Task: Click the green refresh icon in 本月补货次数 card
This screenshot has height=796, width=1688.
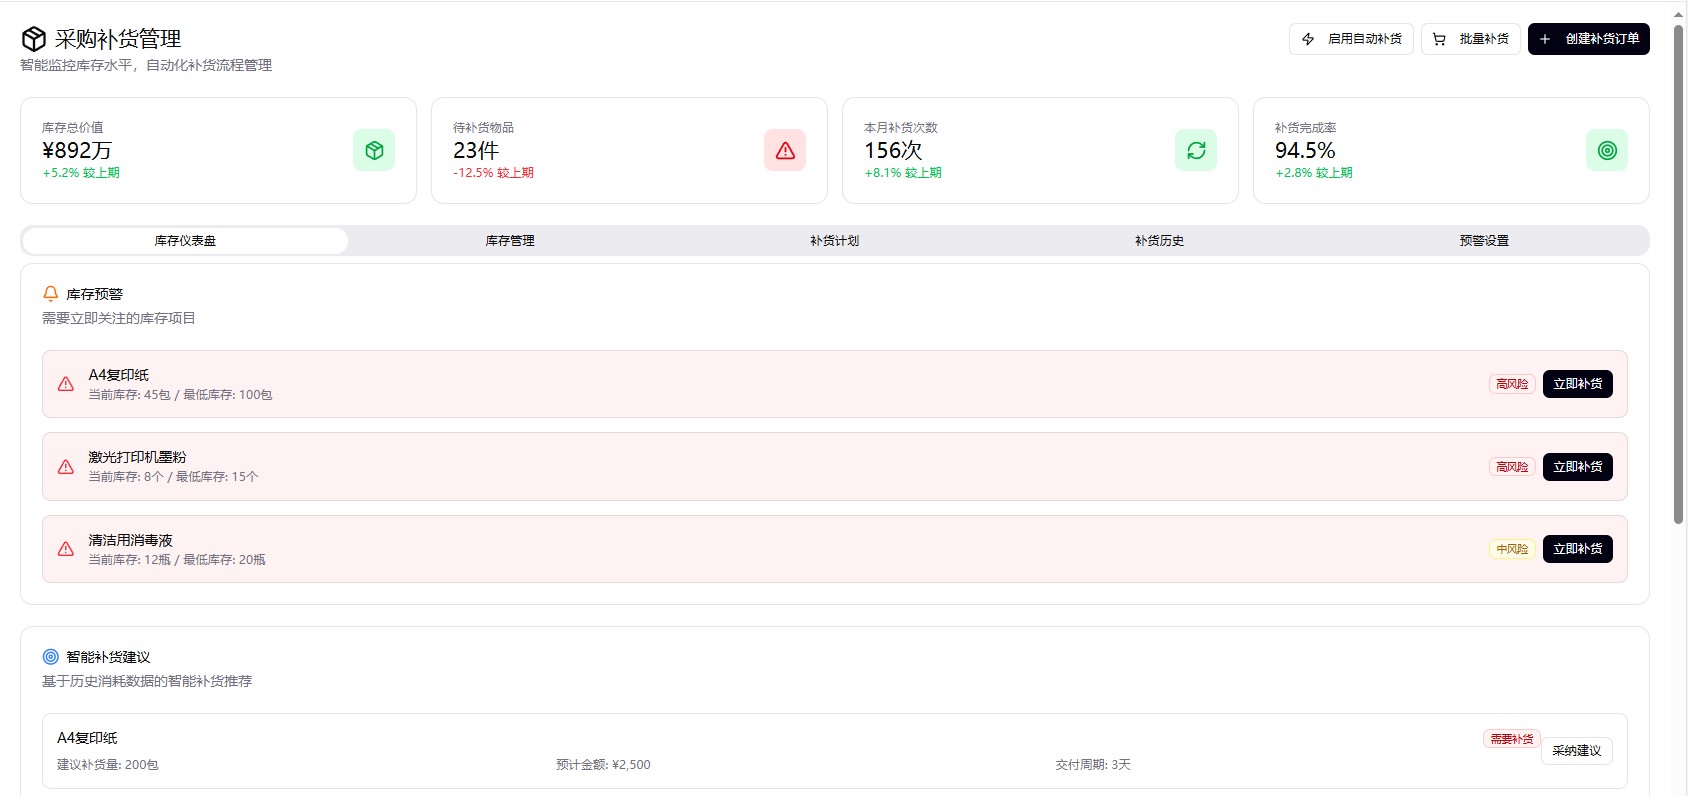Action: point(1196,150)
